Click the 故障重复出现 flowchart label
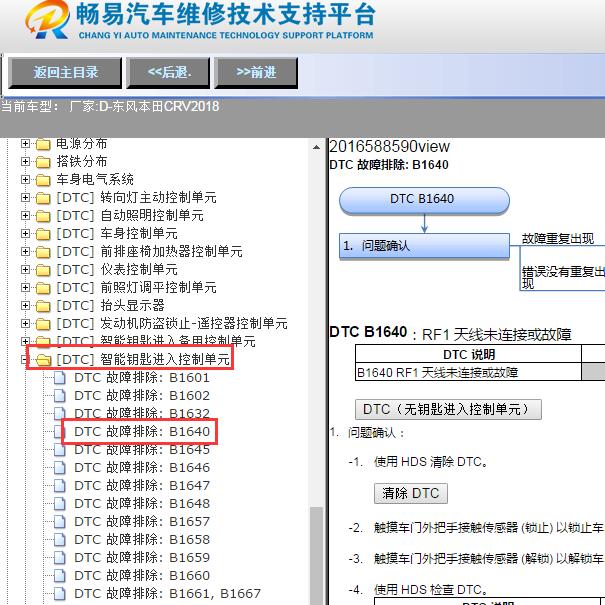605x605 pixels. (557, 239)
